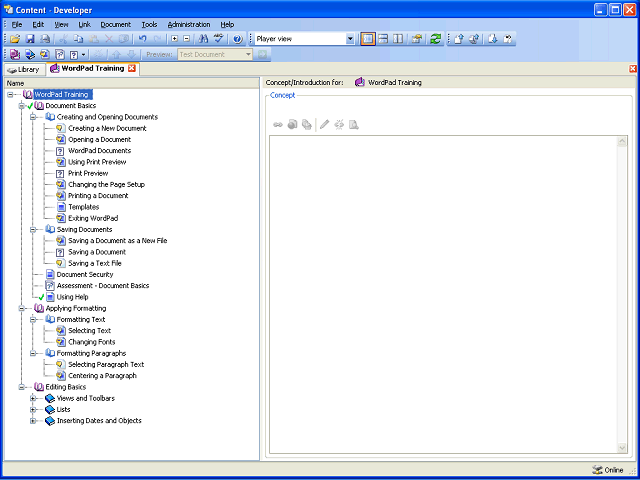Open the Properties toolbar icon beside refresh
Image resolution: width=640 pixels, height=480 pixels.
[416, 39]
